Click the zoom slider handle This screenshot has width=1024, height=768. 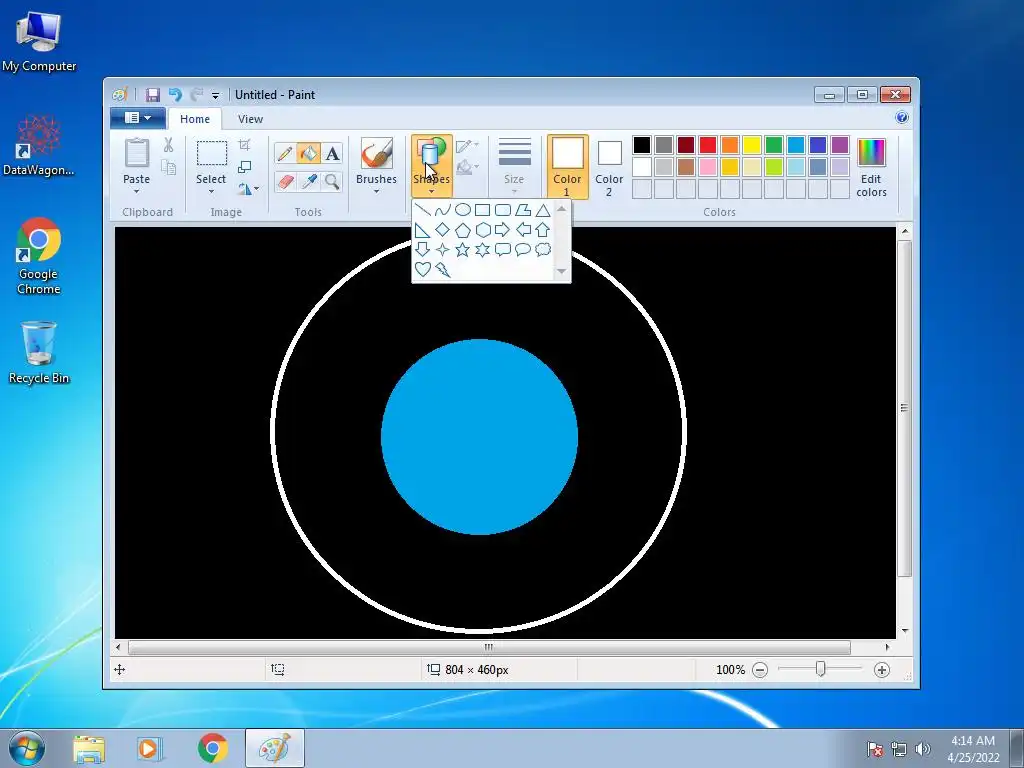[x=821, y=669]
